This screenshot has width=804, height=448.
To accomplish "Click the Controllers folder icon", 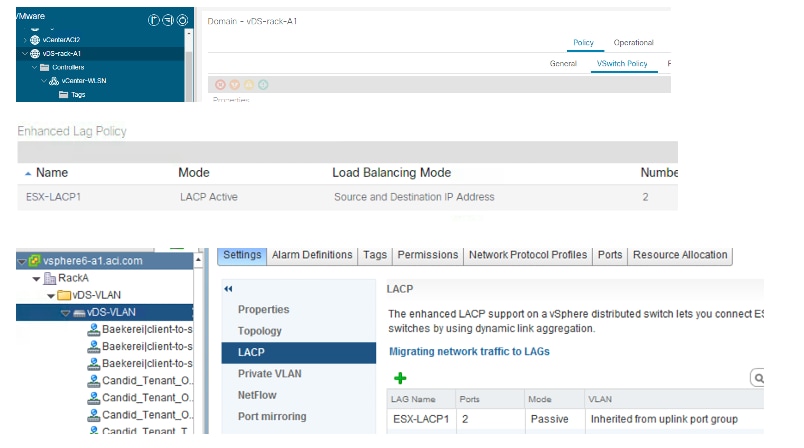I will coord(45,67).
